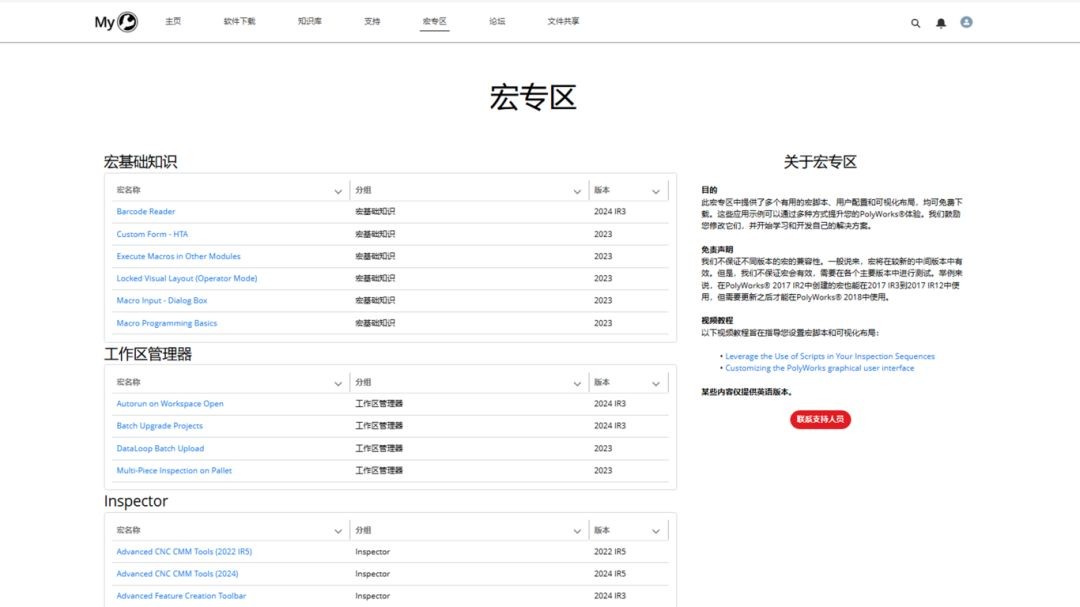
Task: Click 2024 IR5 version of Advanced CNC CMM Tools (2024)
Action: tap(610, 574)
